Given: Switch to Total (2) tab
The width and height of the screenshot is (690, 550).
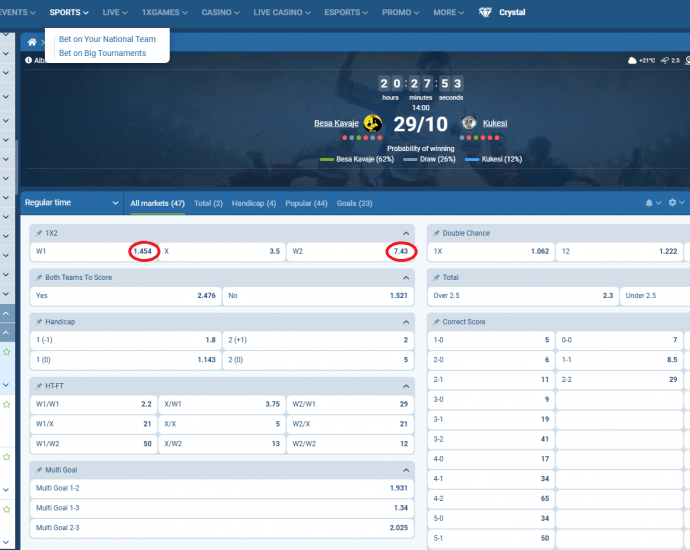Looking at the screenshot, I should pyautogui.click(x=209, y=203).
